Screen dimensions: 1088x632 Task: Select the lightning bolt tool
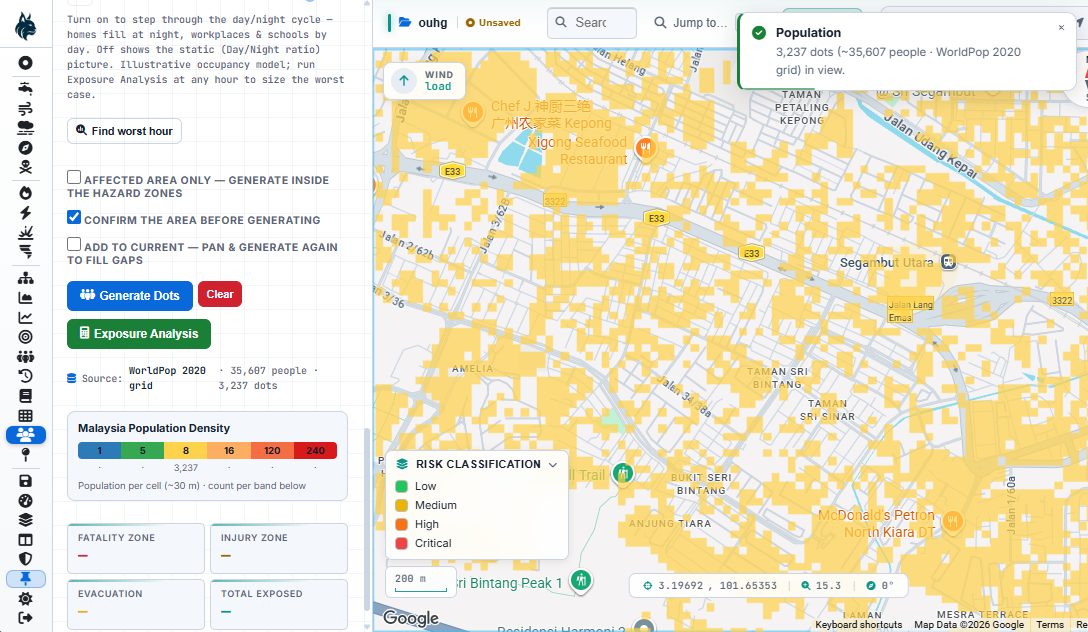pos(26,212)
